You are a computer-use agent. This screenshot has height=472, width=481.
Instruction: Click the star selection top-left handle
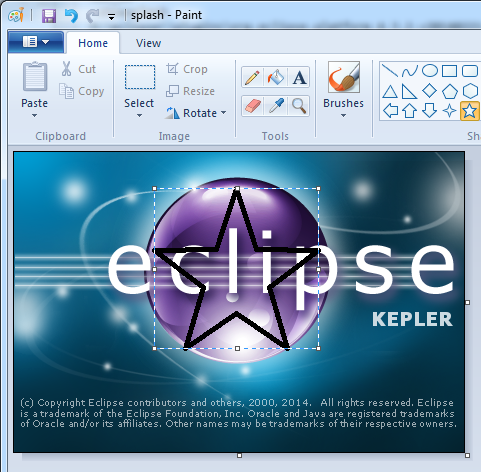pyautogui.click(x=154, y=188)
